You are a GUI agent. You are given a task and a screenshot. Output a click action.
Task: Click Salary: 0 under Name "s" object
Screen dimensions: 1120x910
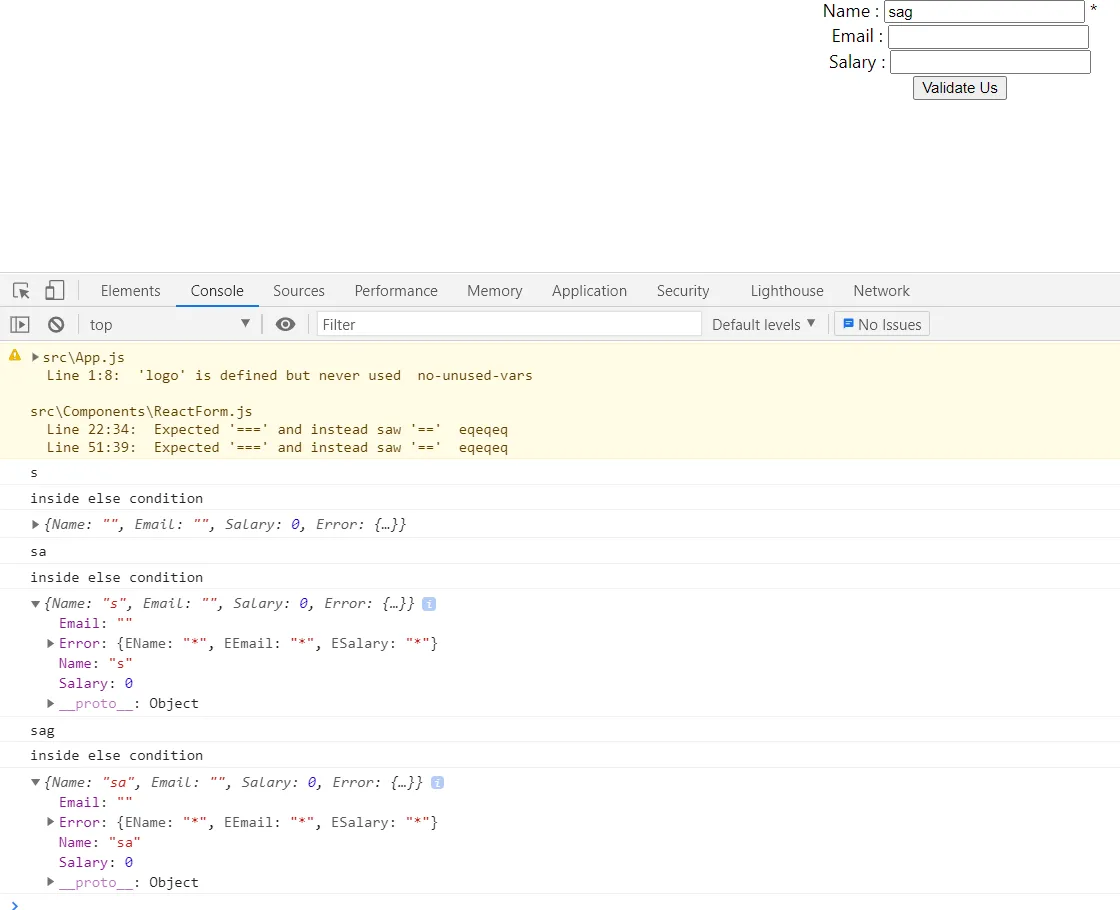96,684
